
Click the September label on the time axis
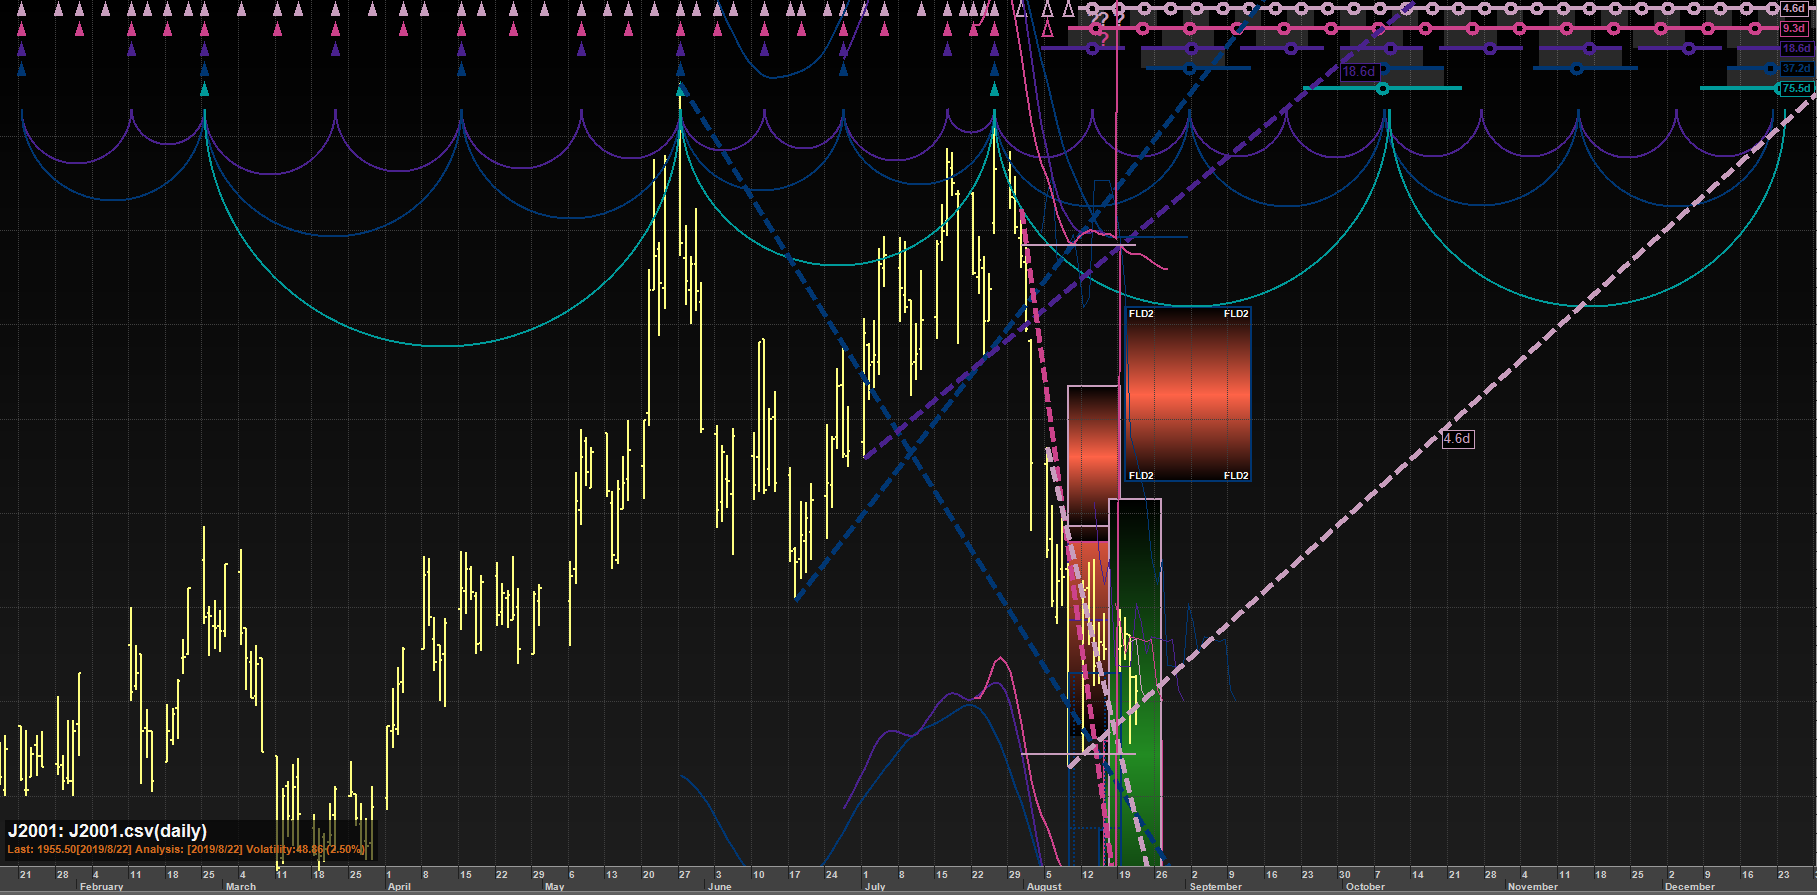1216,887
